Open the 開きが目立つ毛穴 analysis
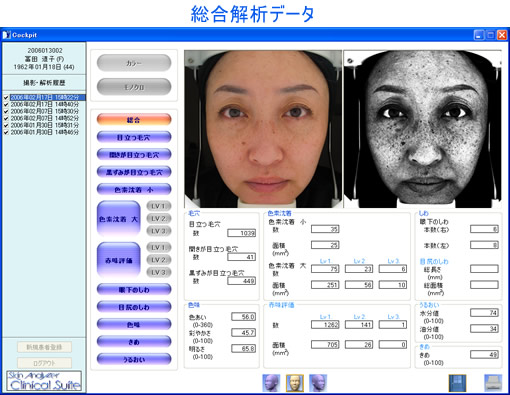The image size is (510, 395). pyautogui.click(x=134, y=155)
